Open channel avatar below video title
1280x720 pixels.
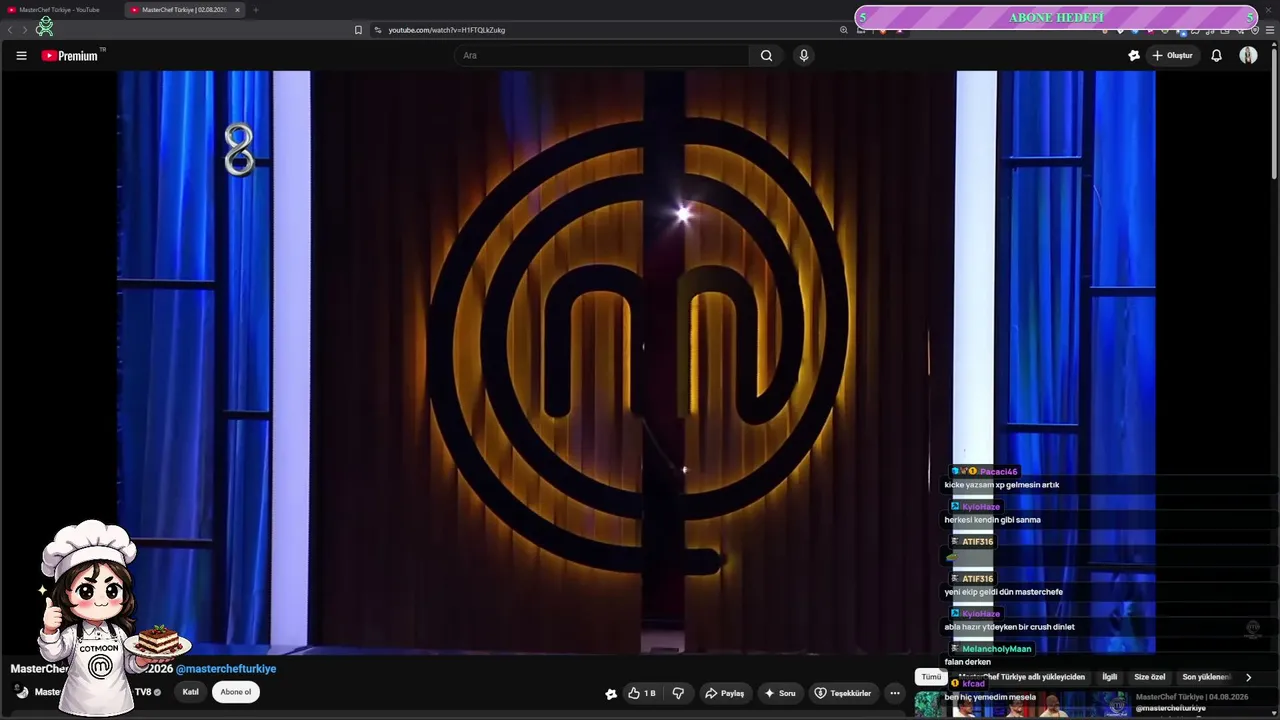21,692
